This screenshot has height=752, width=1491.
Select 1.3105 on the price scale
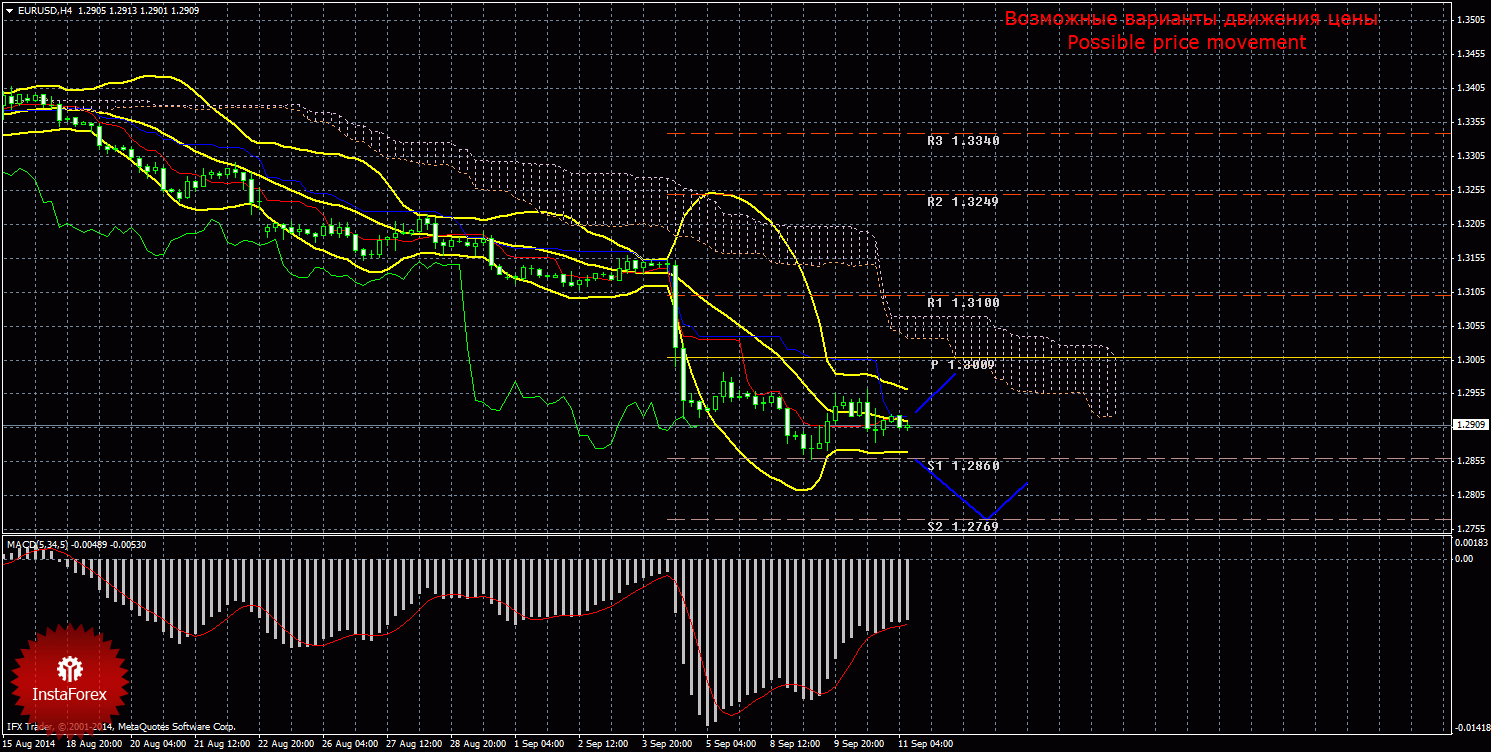(1472, 292)
